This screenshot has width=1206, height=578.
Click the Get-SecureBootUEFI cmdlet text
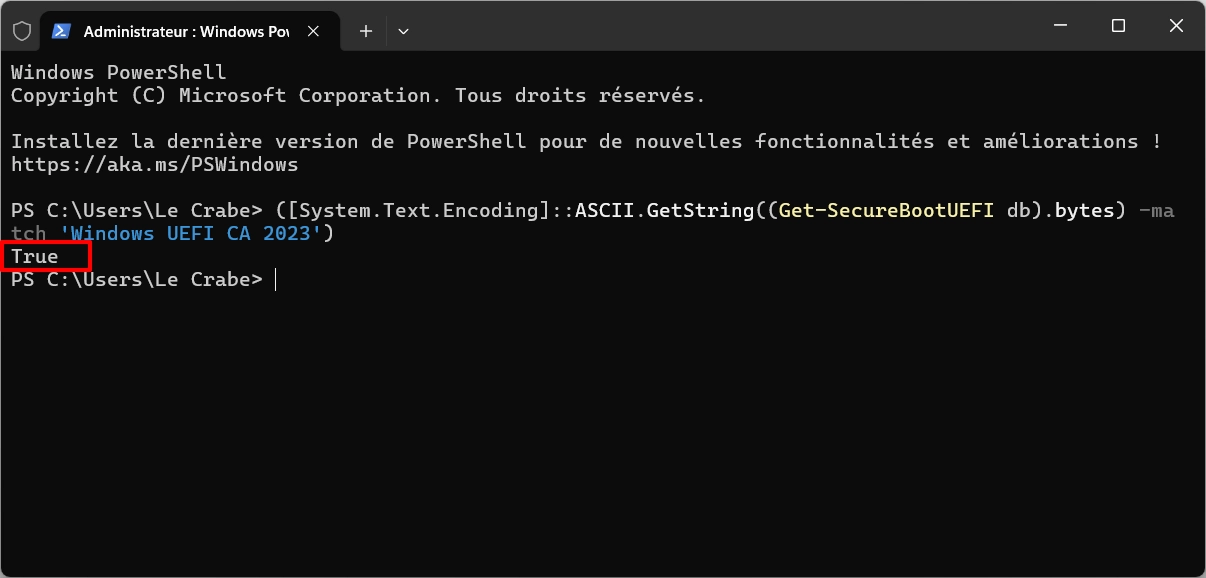[886, 211]
